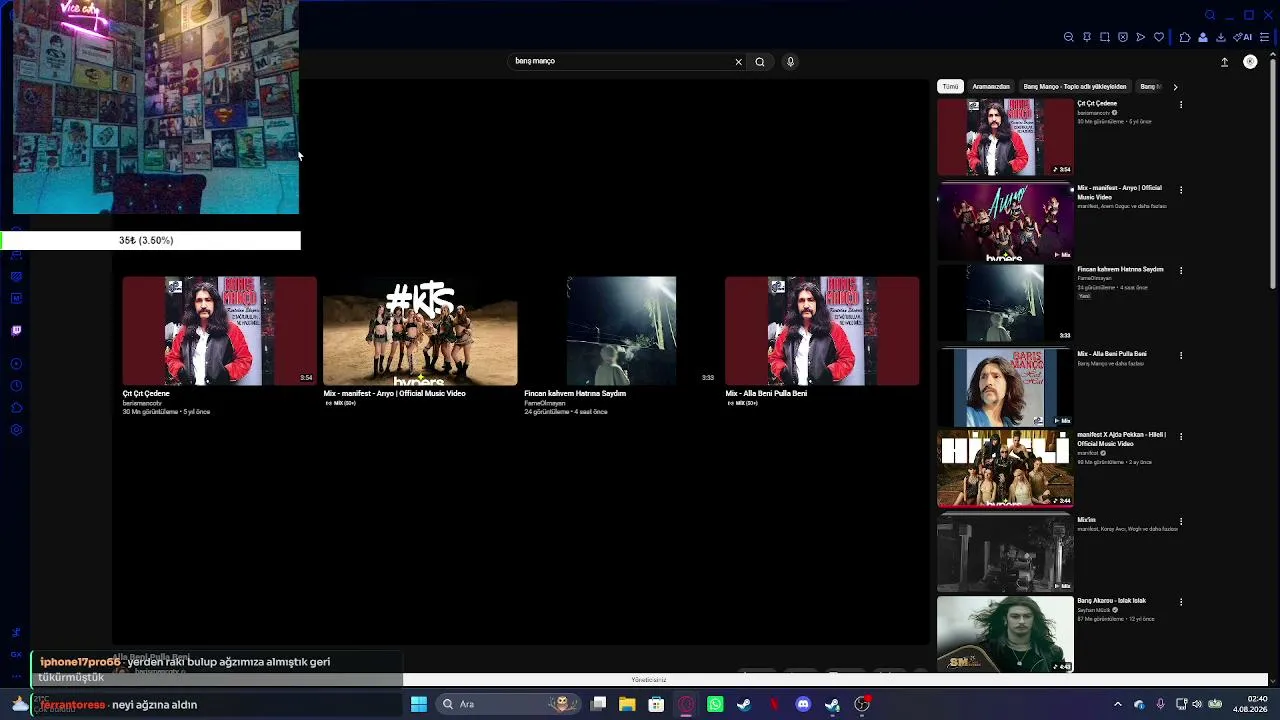Click the 35₺ donation goal progress bar

click(x=150, y=240)
